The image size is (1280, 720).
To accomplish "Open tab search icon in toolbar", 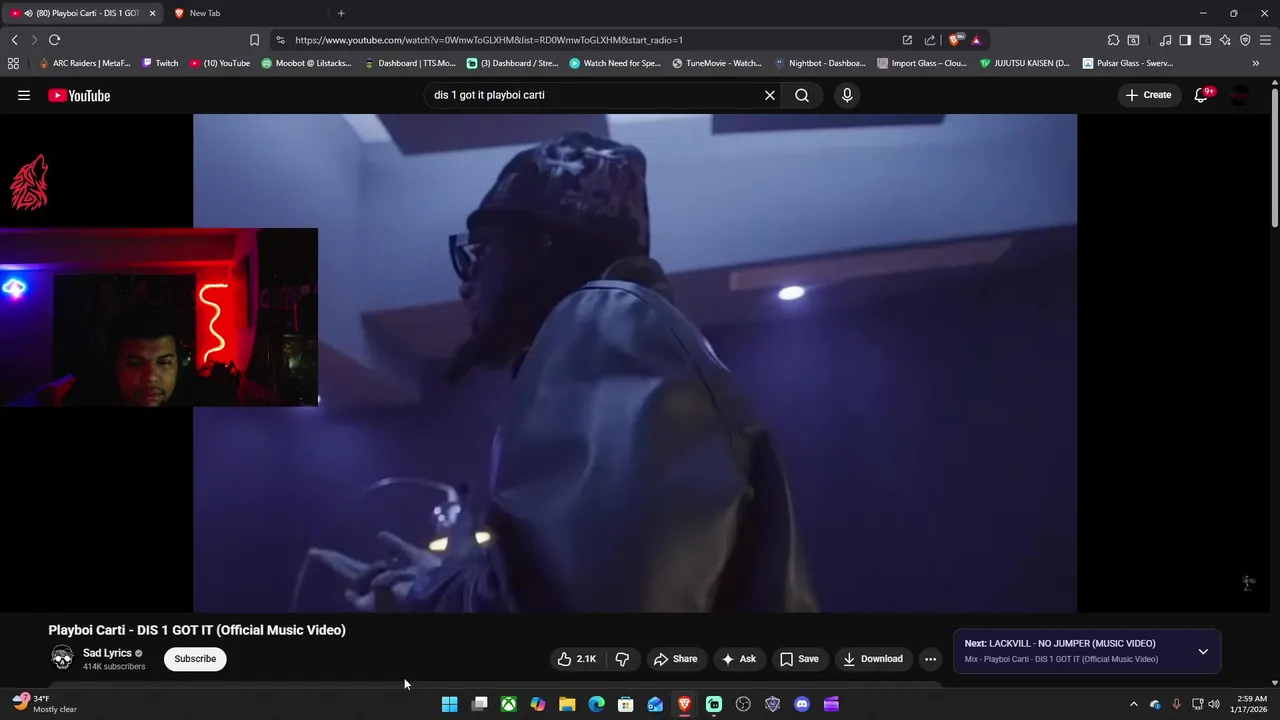I will tap(1133, 40).
